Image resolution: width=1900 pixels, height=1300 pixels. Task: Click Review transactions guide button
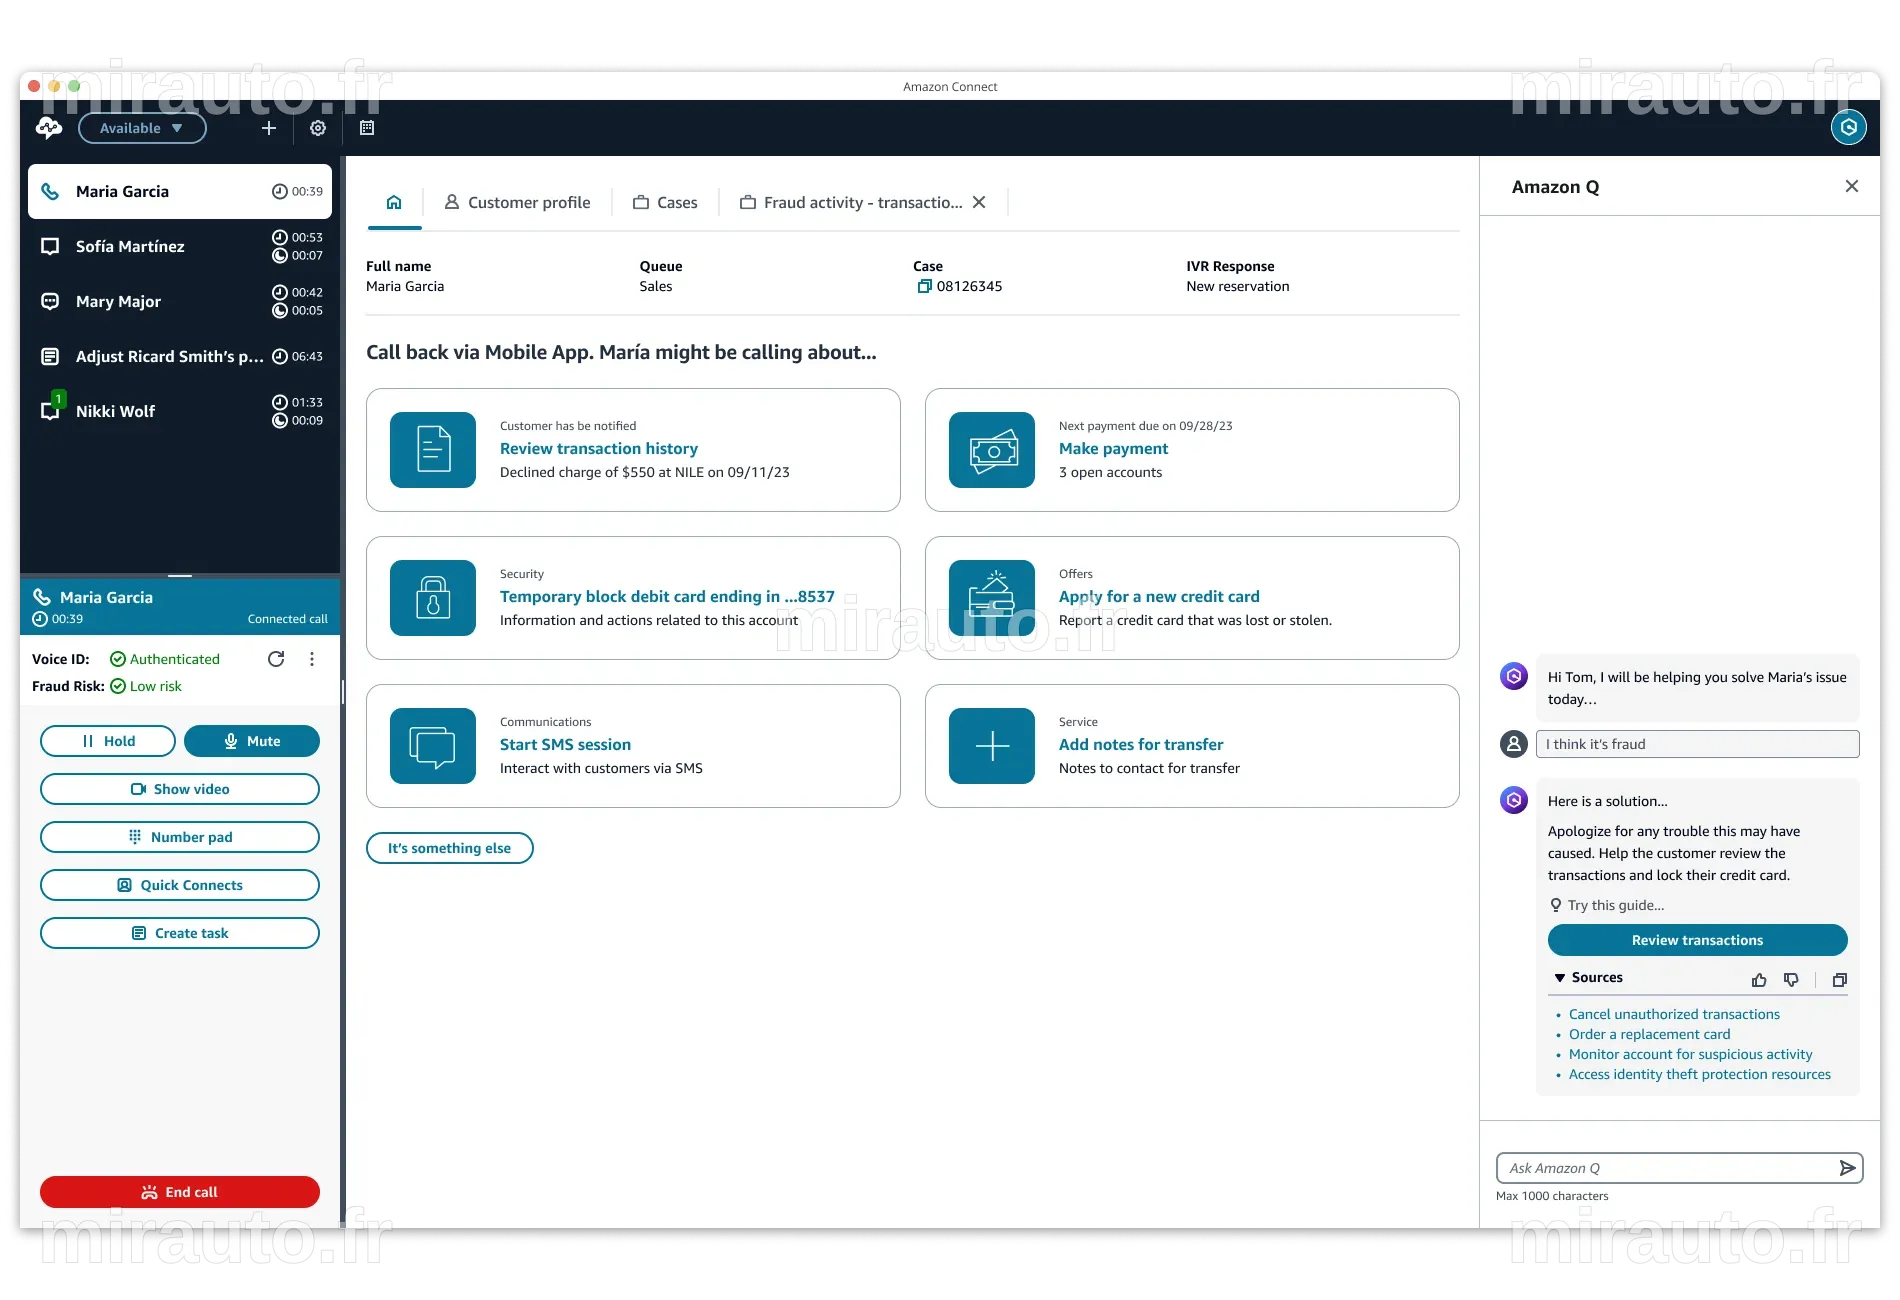pos(1697,940)
